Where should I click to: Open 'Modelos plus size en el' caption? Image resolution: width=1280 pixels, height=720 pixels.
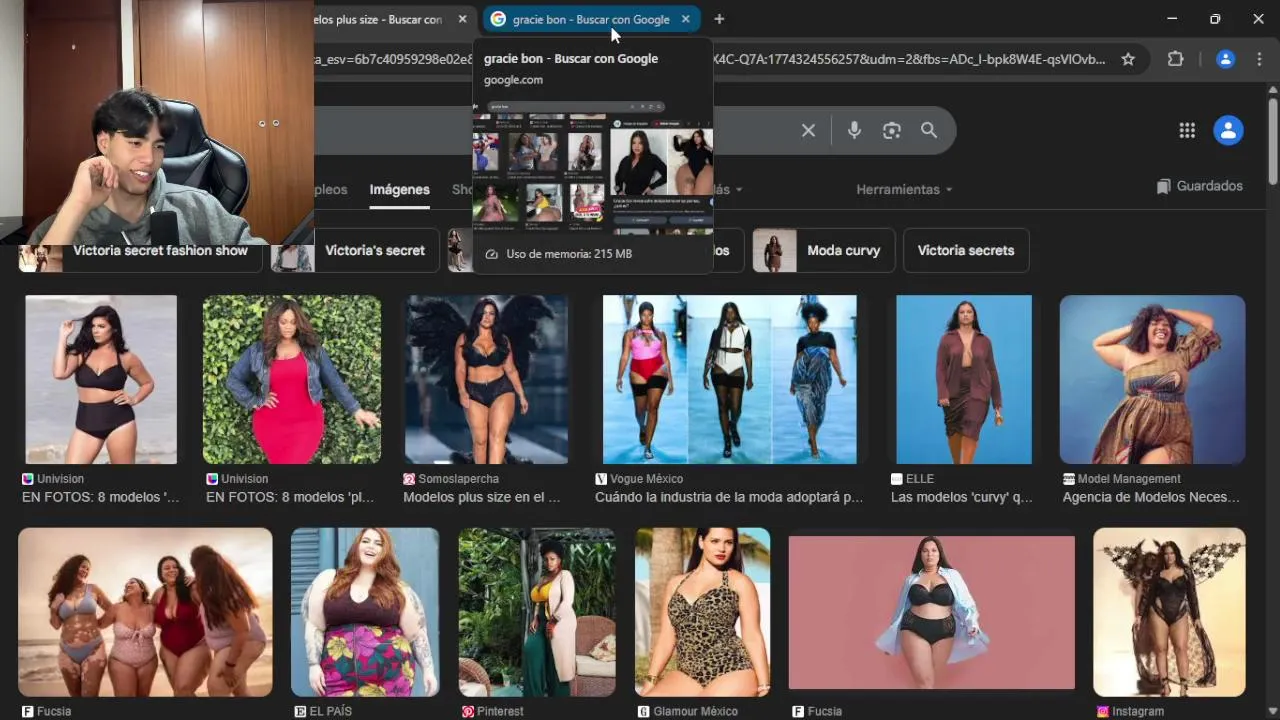482,497
